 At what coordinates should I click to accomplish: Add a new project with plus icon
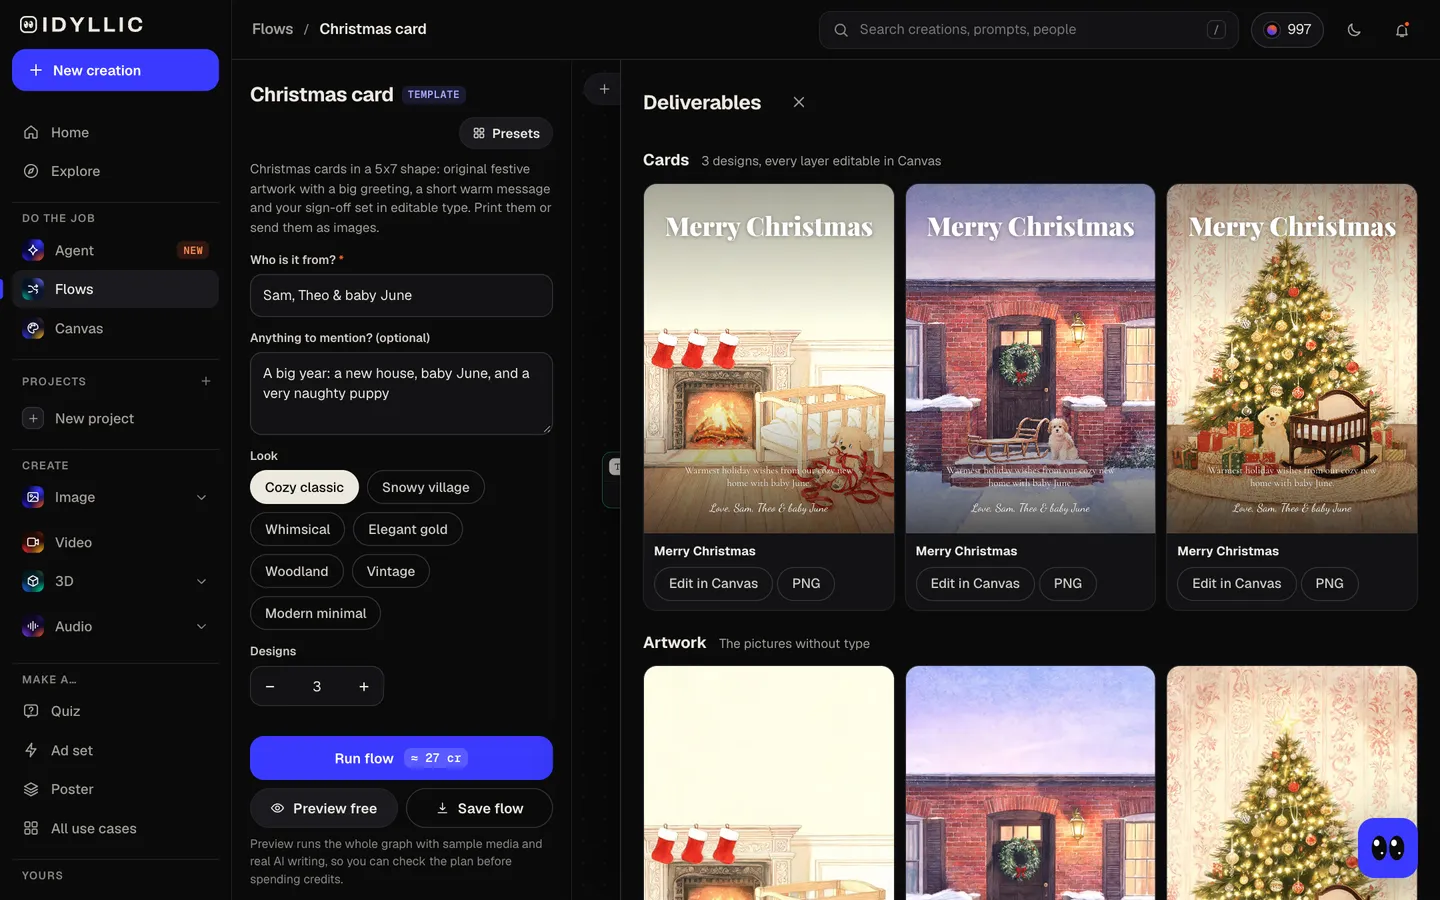pyautogui.click(x=206, y=381)
